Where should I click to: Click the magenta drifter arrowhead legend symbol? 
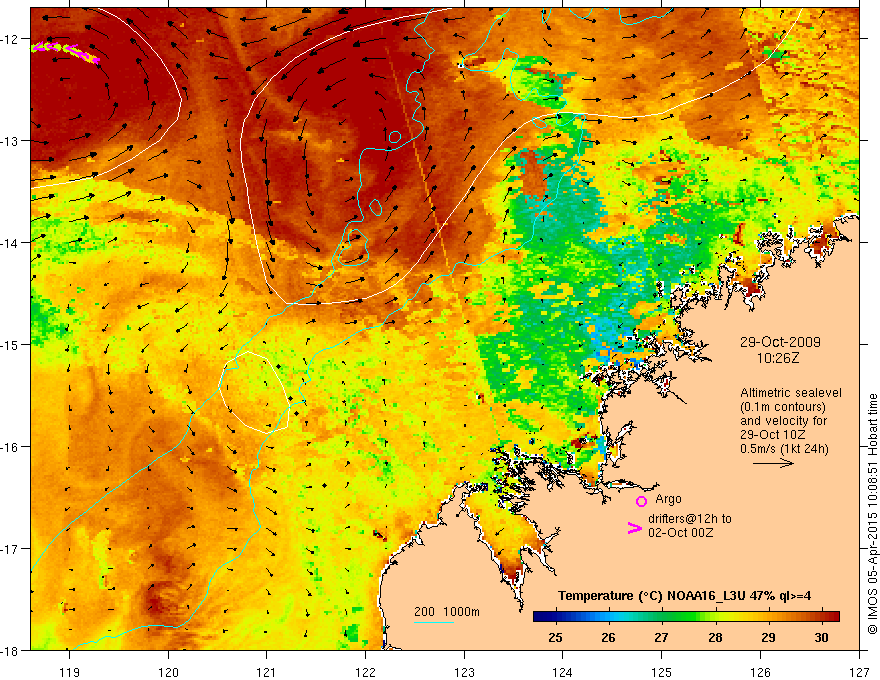click(635, 528)
